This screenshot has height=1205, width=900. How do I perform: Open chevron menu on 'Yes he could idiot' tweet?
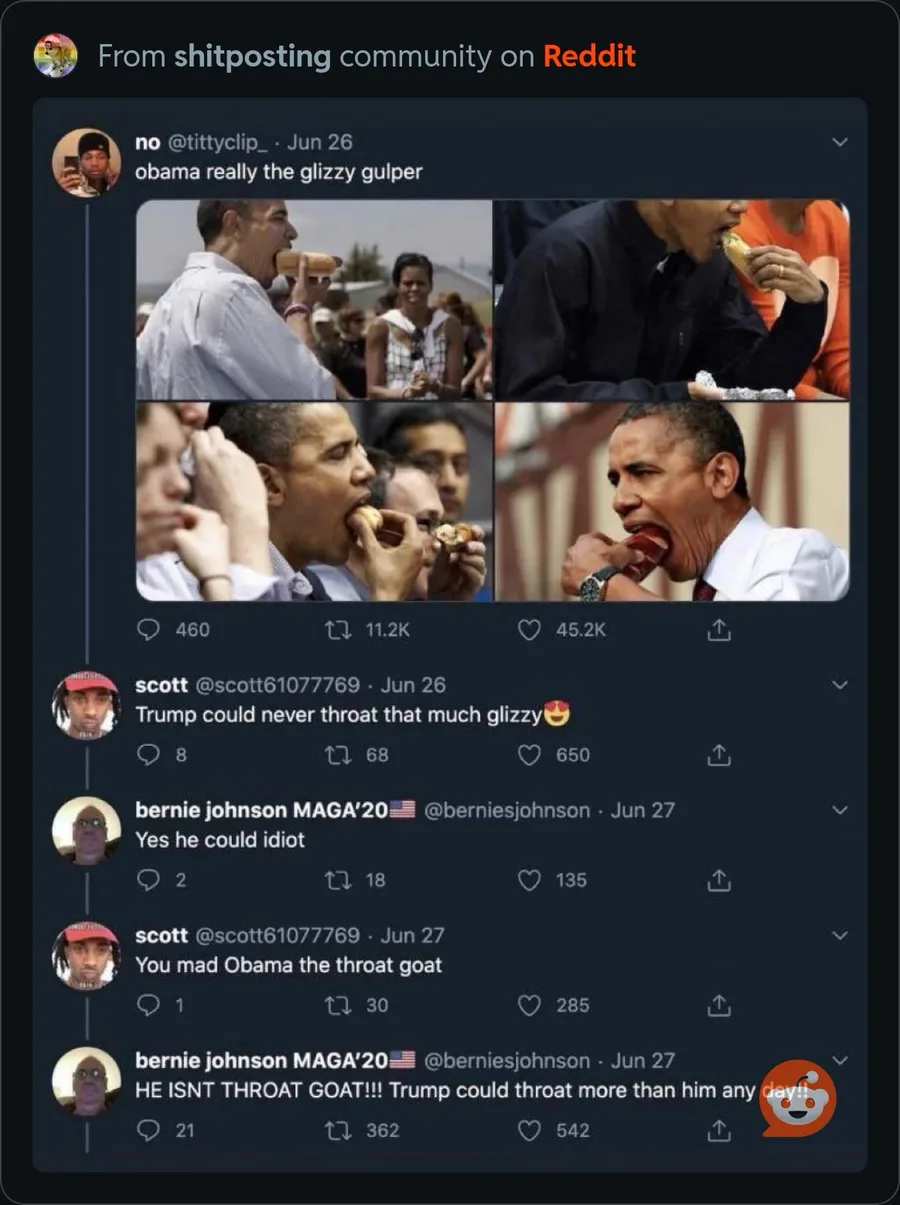840,810
